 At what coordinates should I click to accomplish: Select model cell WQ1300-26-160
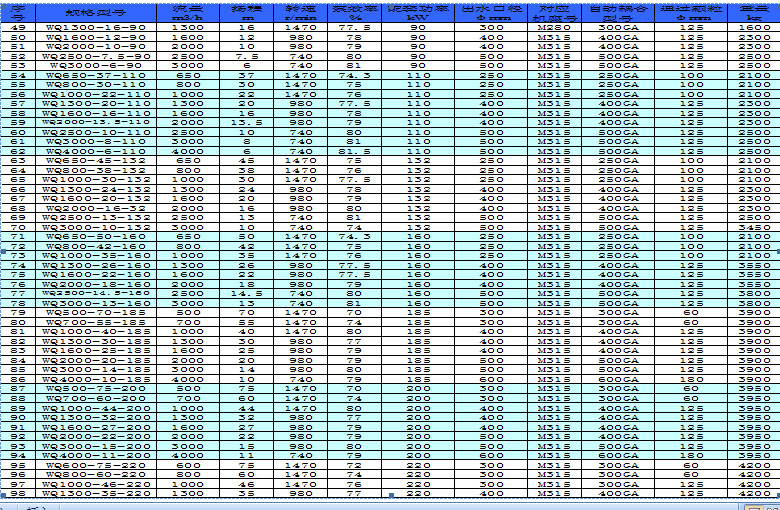tap(96, 265)
